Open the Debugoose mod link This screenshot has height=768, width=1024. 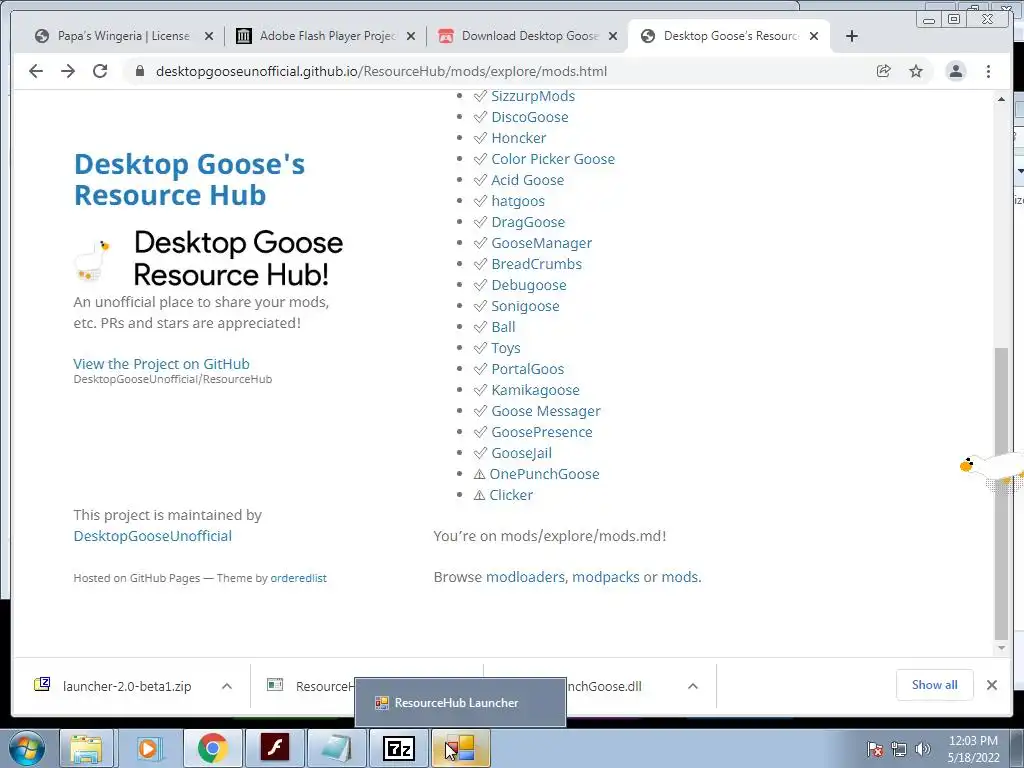point(529,285)
